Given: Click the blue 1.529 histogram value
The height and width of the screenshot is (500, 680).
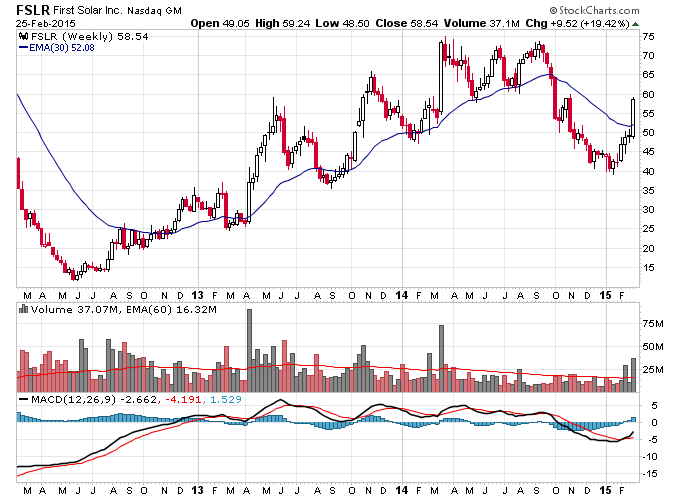Looking at the screenshot, I should click(226, 399).
